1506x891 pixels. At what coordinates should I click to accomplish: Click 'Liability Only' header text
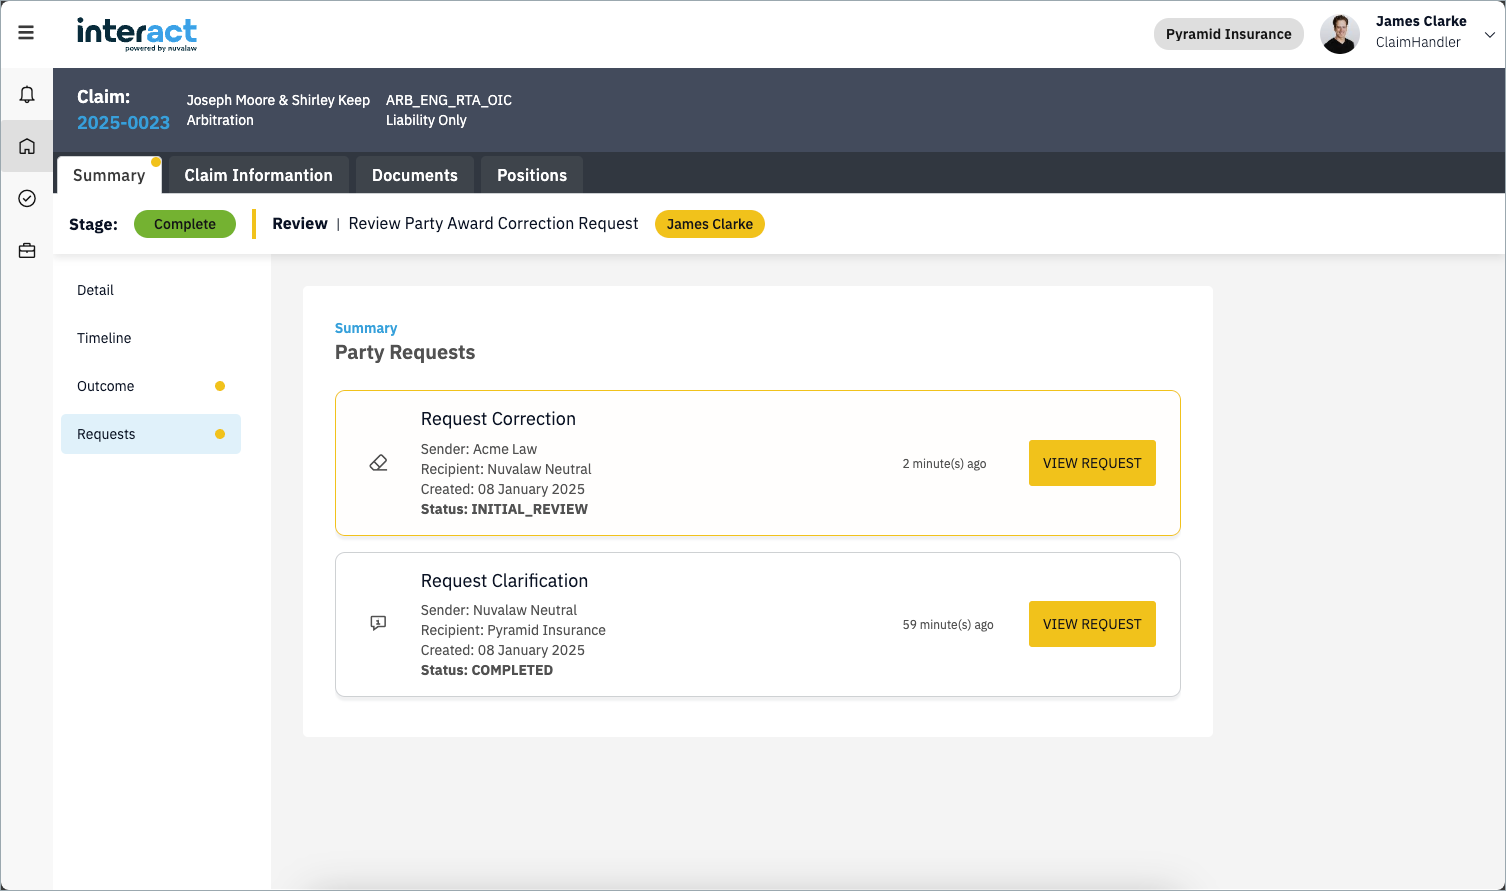pyautogui.click(x=426, y=120)
